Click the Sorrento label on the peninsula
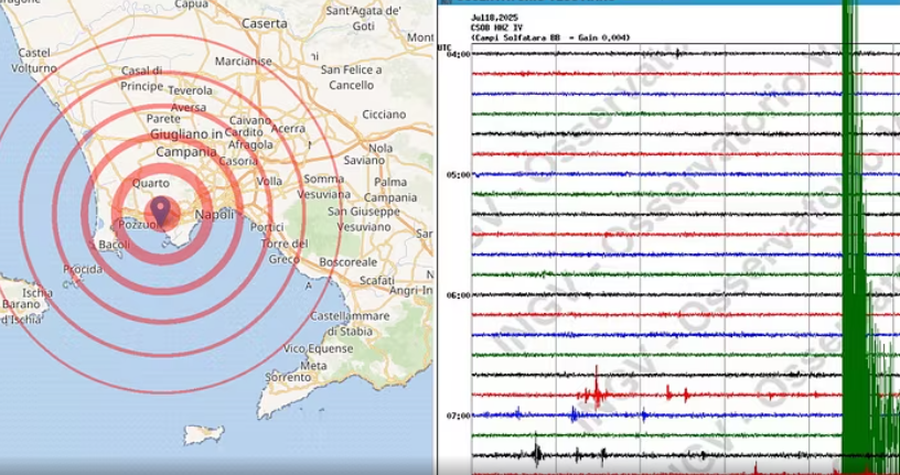This screenshot has height=475, width=900. pos(288,378)
